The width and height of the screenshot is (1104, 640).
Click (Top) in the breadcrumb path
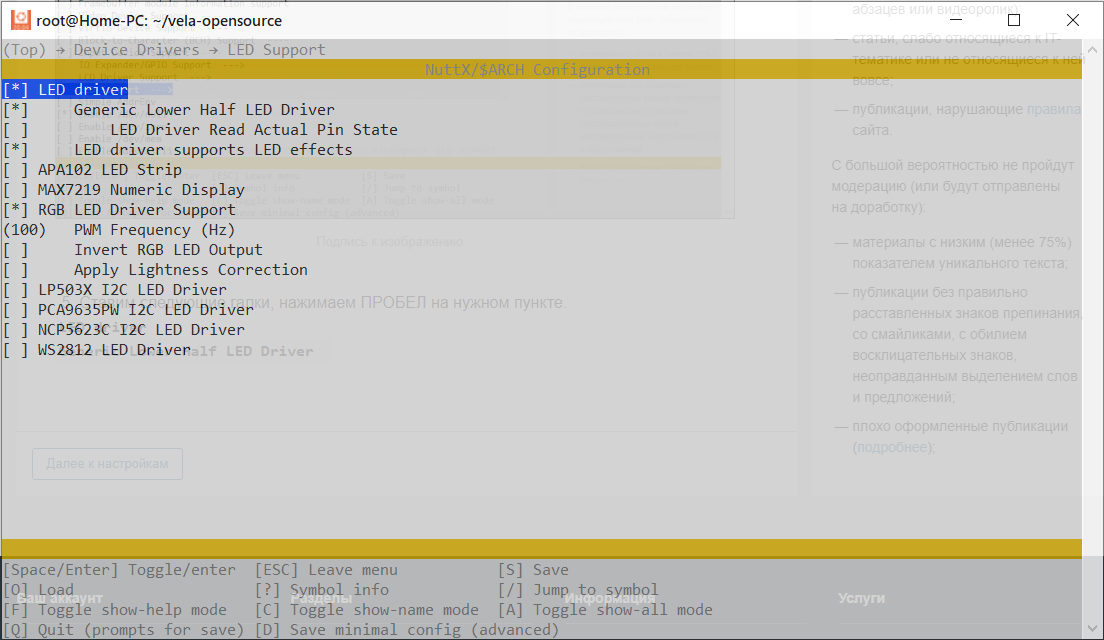tap(24, 50)
